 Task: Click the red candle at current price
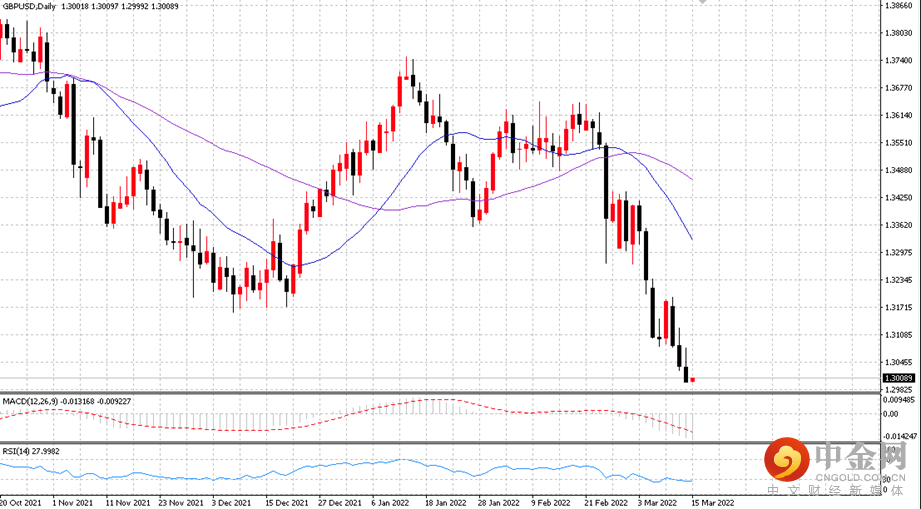tap(693, 380)
